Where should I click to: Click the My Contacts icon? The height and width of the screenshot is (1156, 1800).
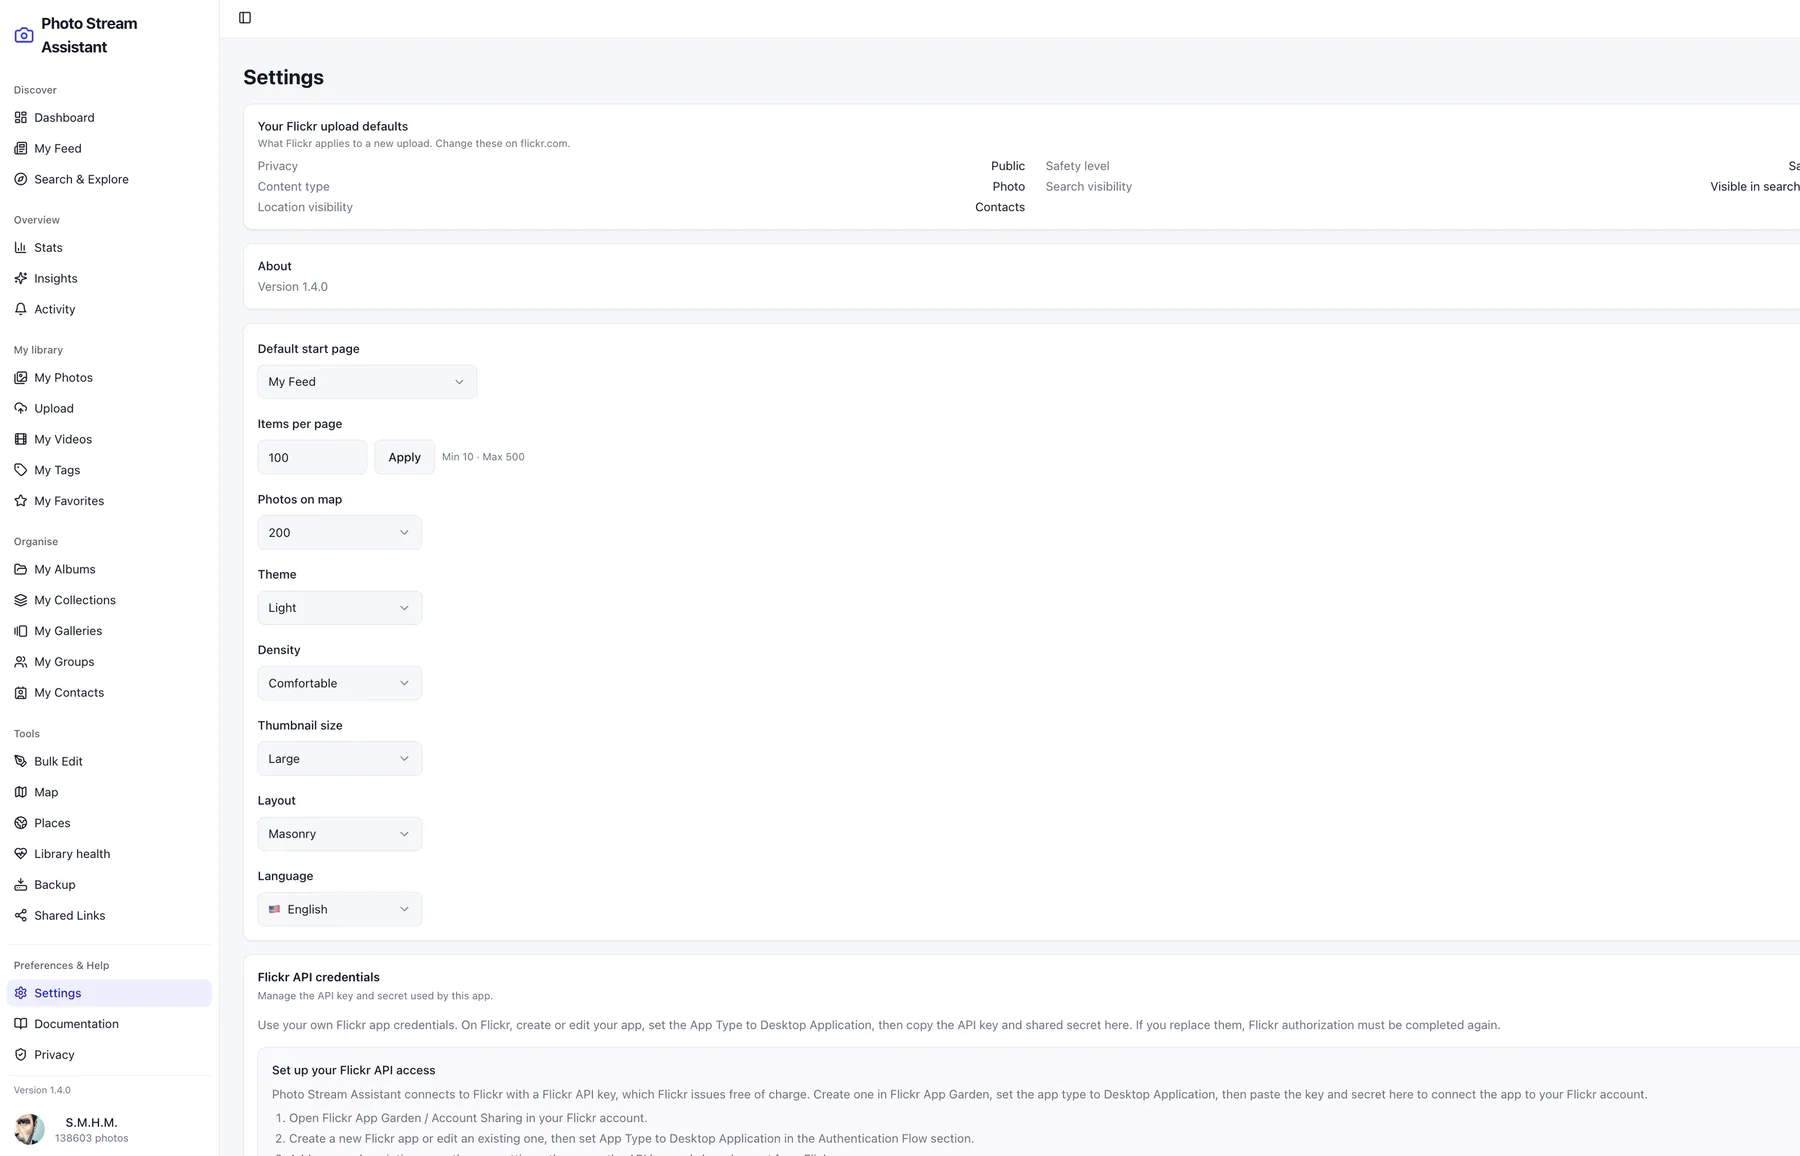coord(21,692)
